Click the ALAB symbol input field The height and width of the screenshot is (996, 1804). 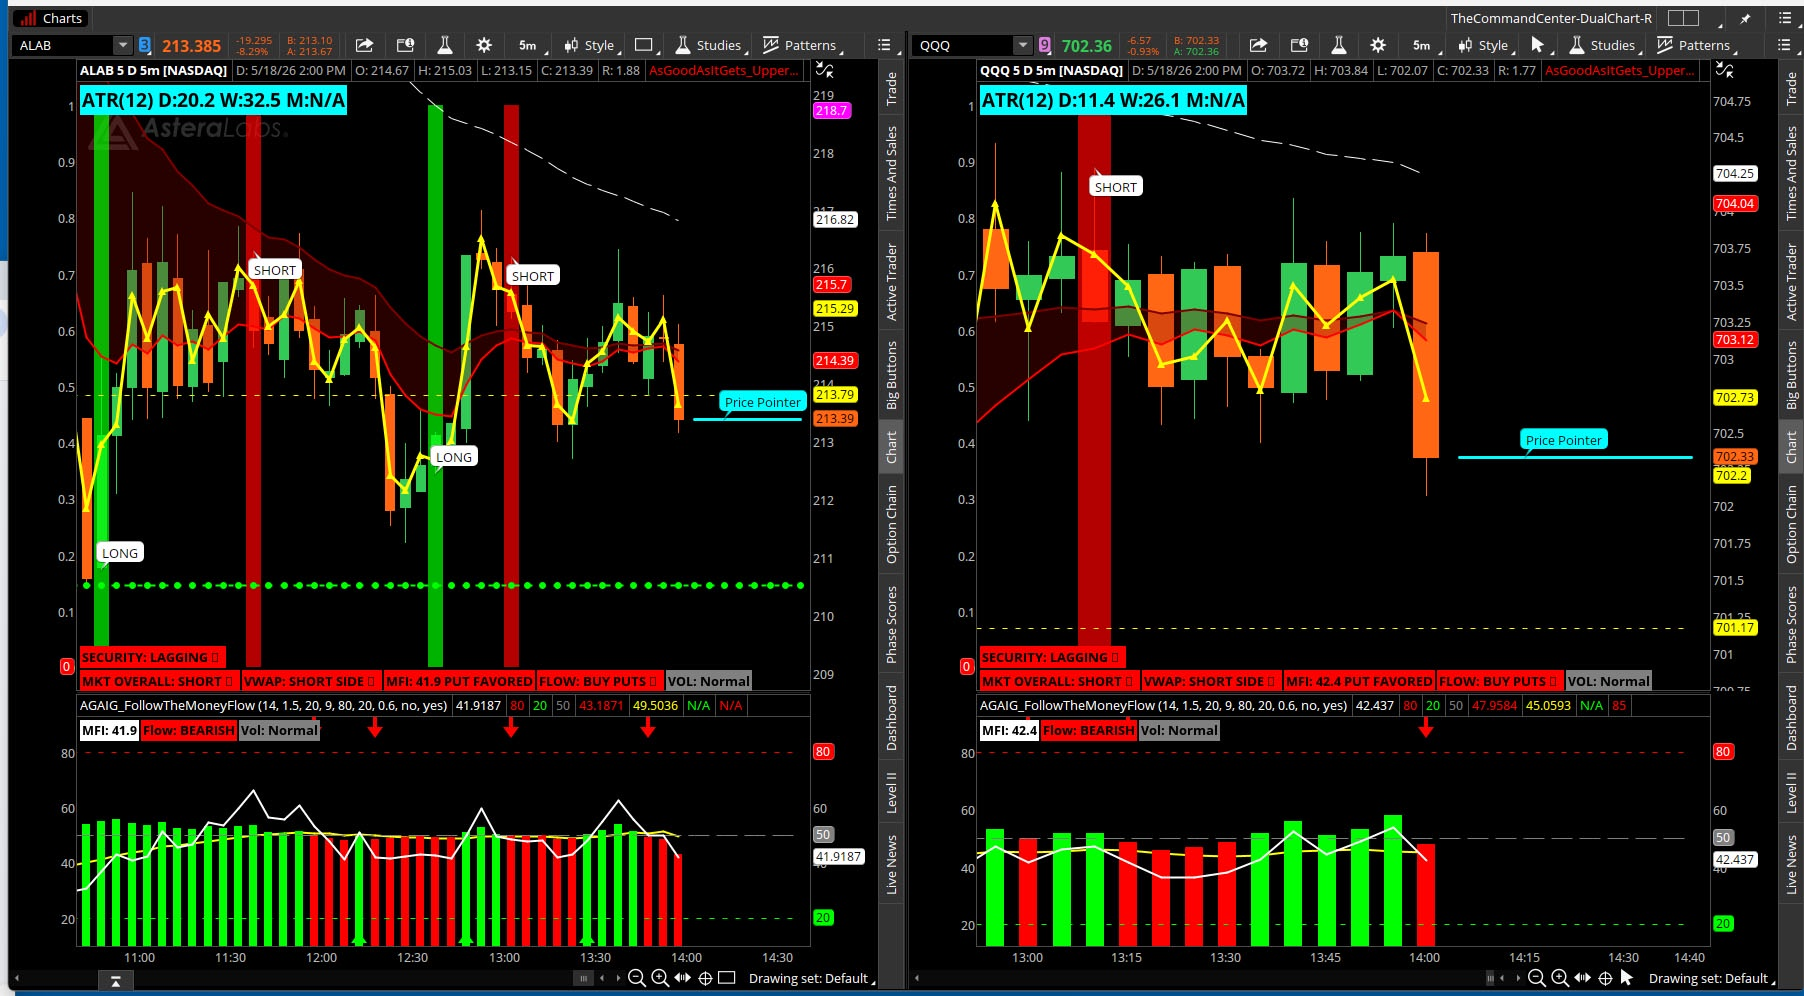(x=63, y=45)
